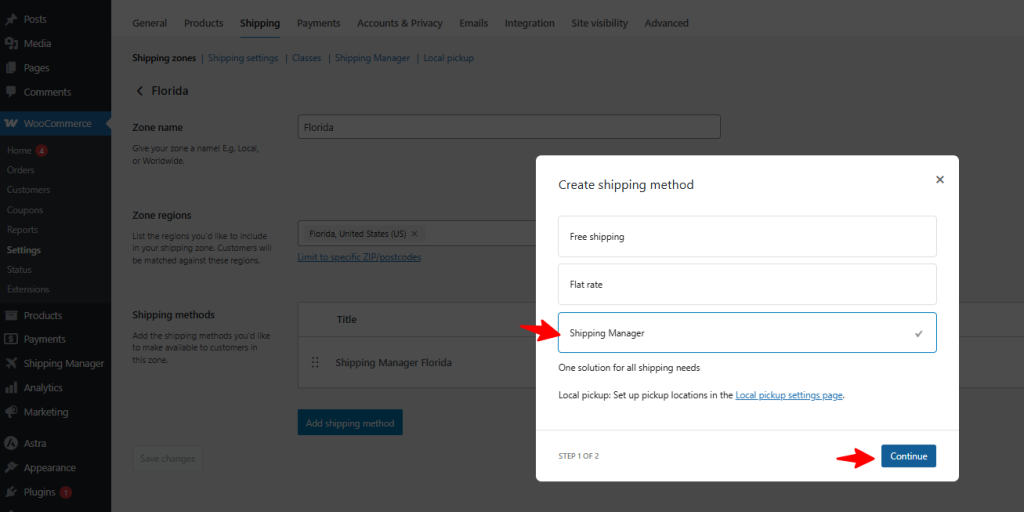Viewport: 1024px width, 512px height.
Task: Click the Pages icon in sidebar
Action: coord(11,68)
